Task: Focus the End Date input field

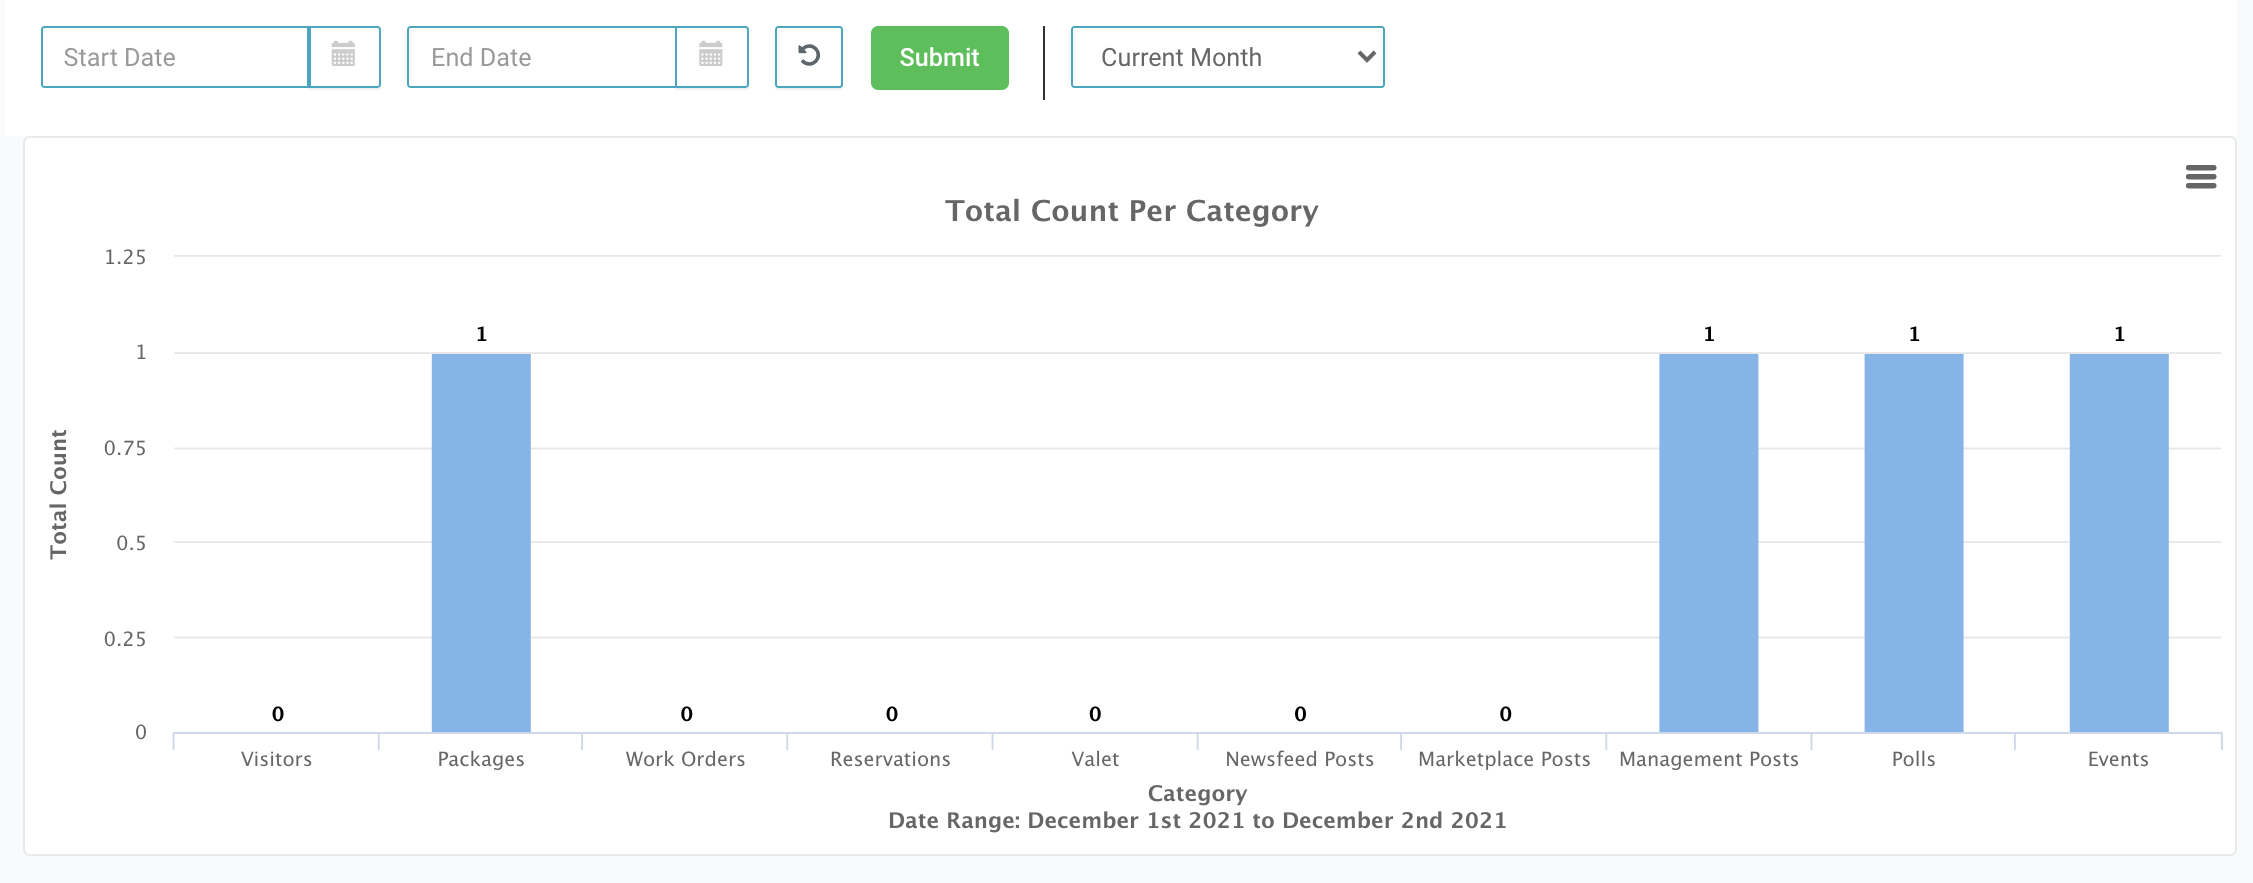Action: click(542, 57)
